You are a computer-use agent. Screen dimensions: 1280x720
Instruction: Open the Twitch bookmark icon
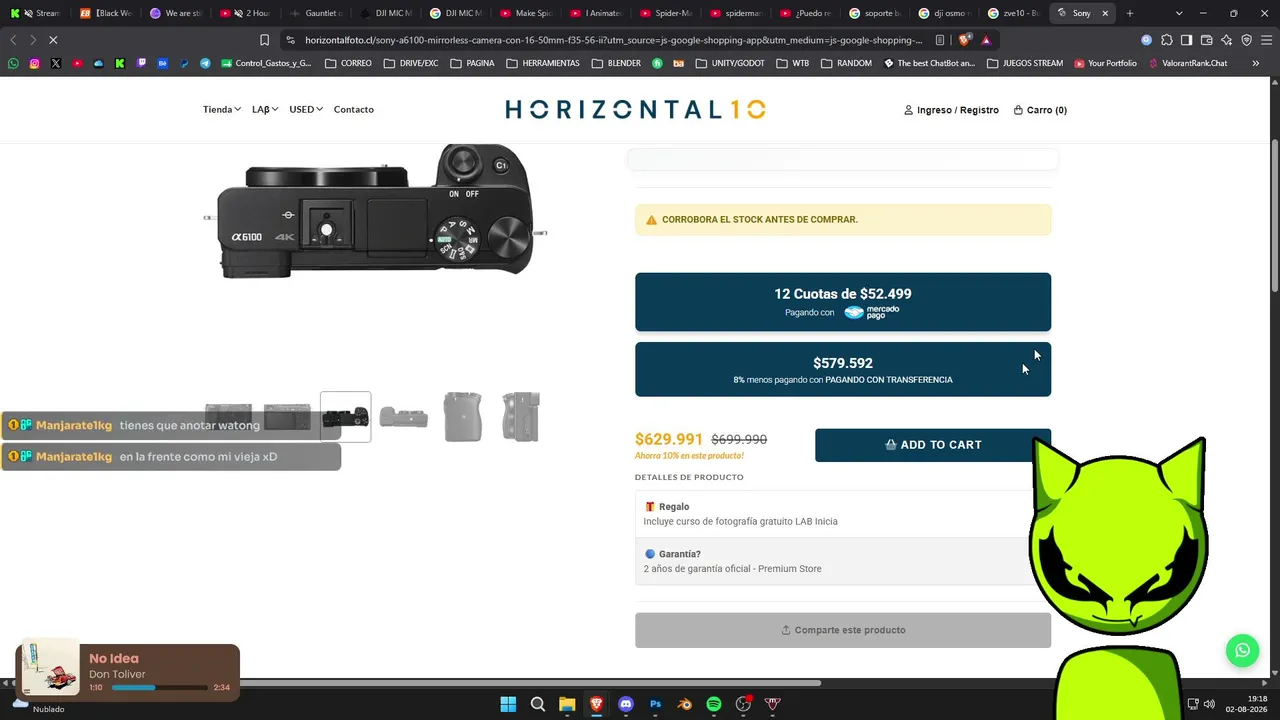pos(141,63)
